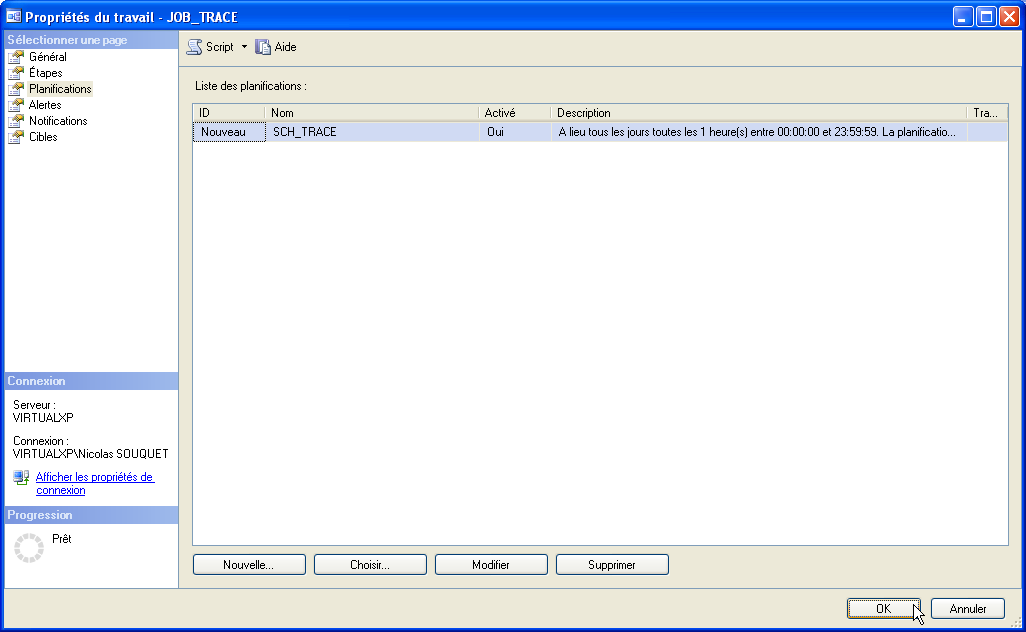Click the Étapes page icon
The image size is (1026, 632).
click(16, 73)
